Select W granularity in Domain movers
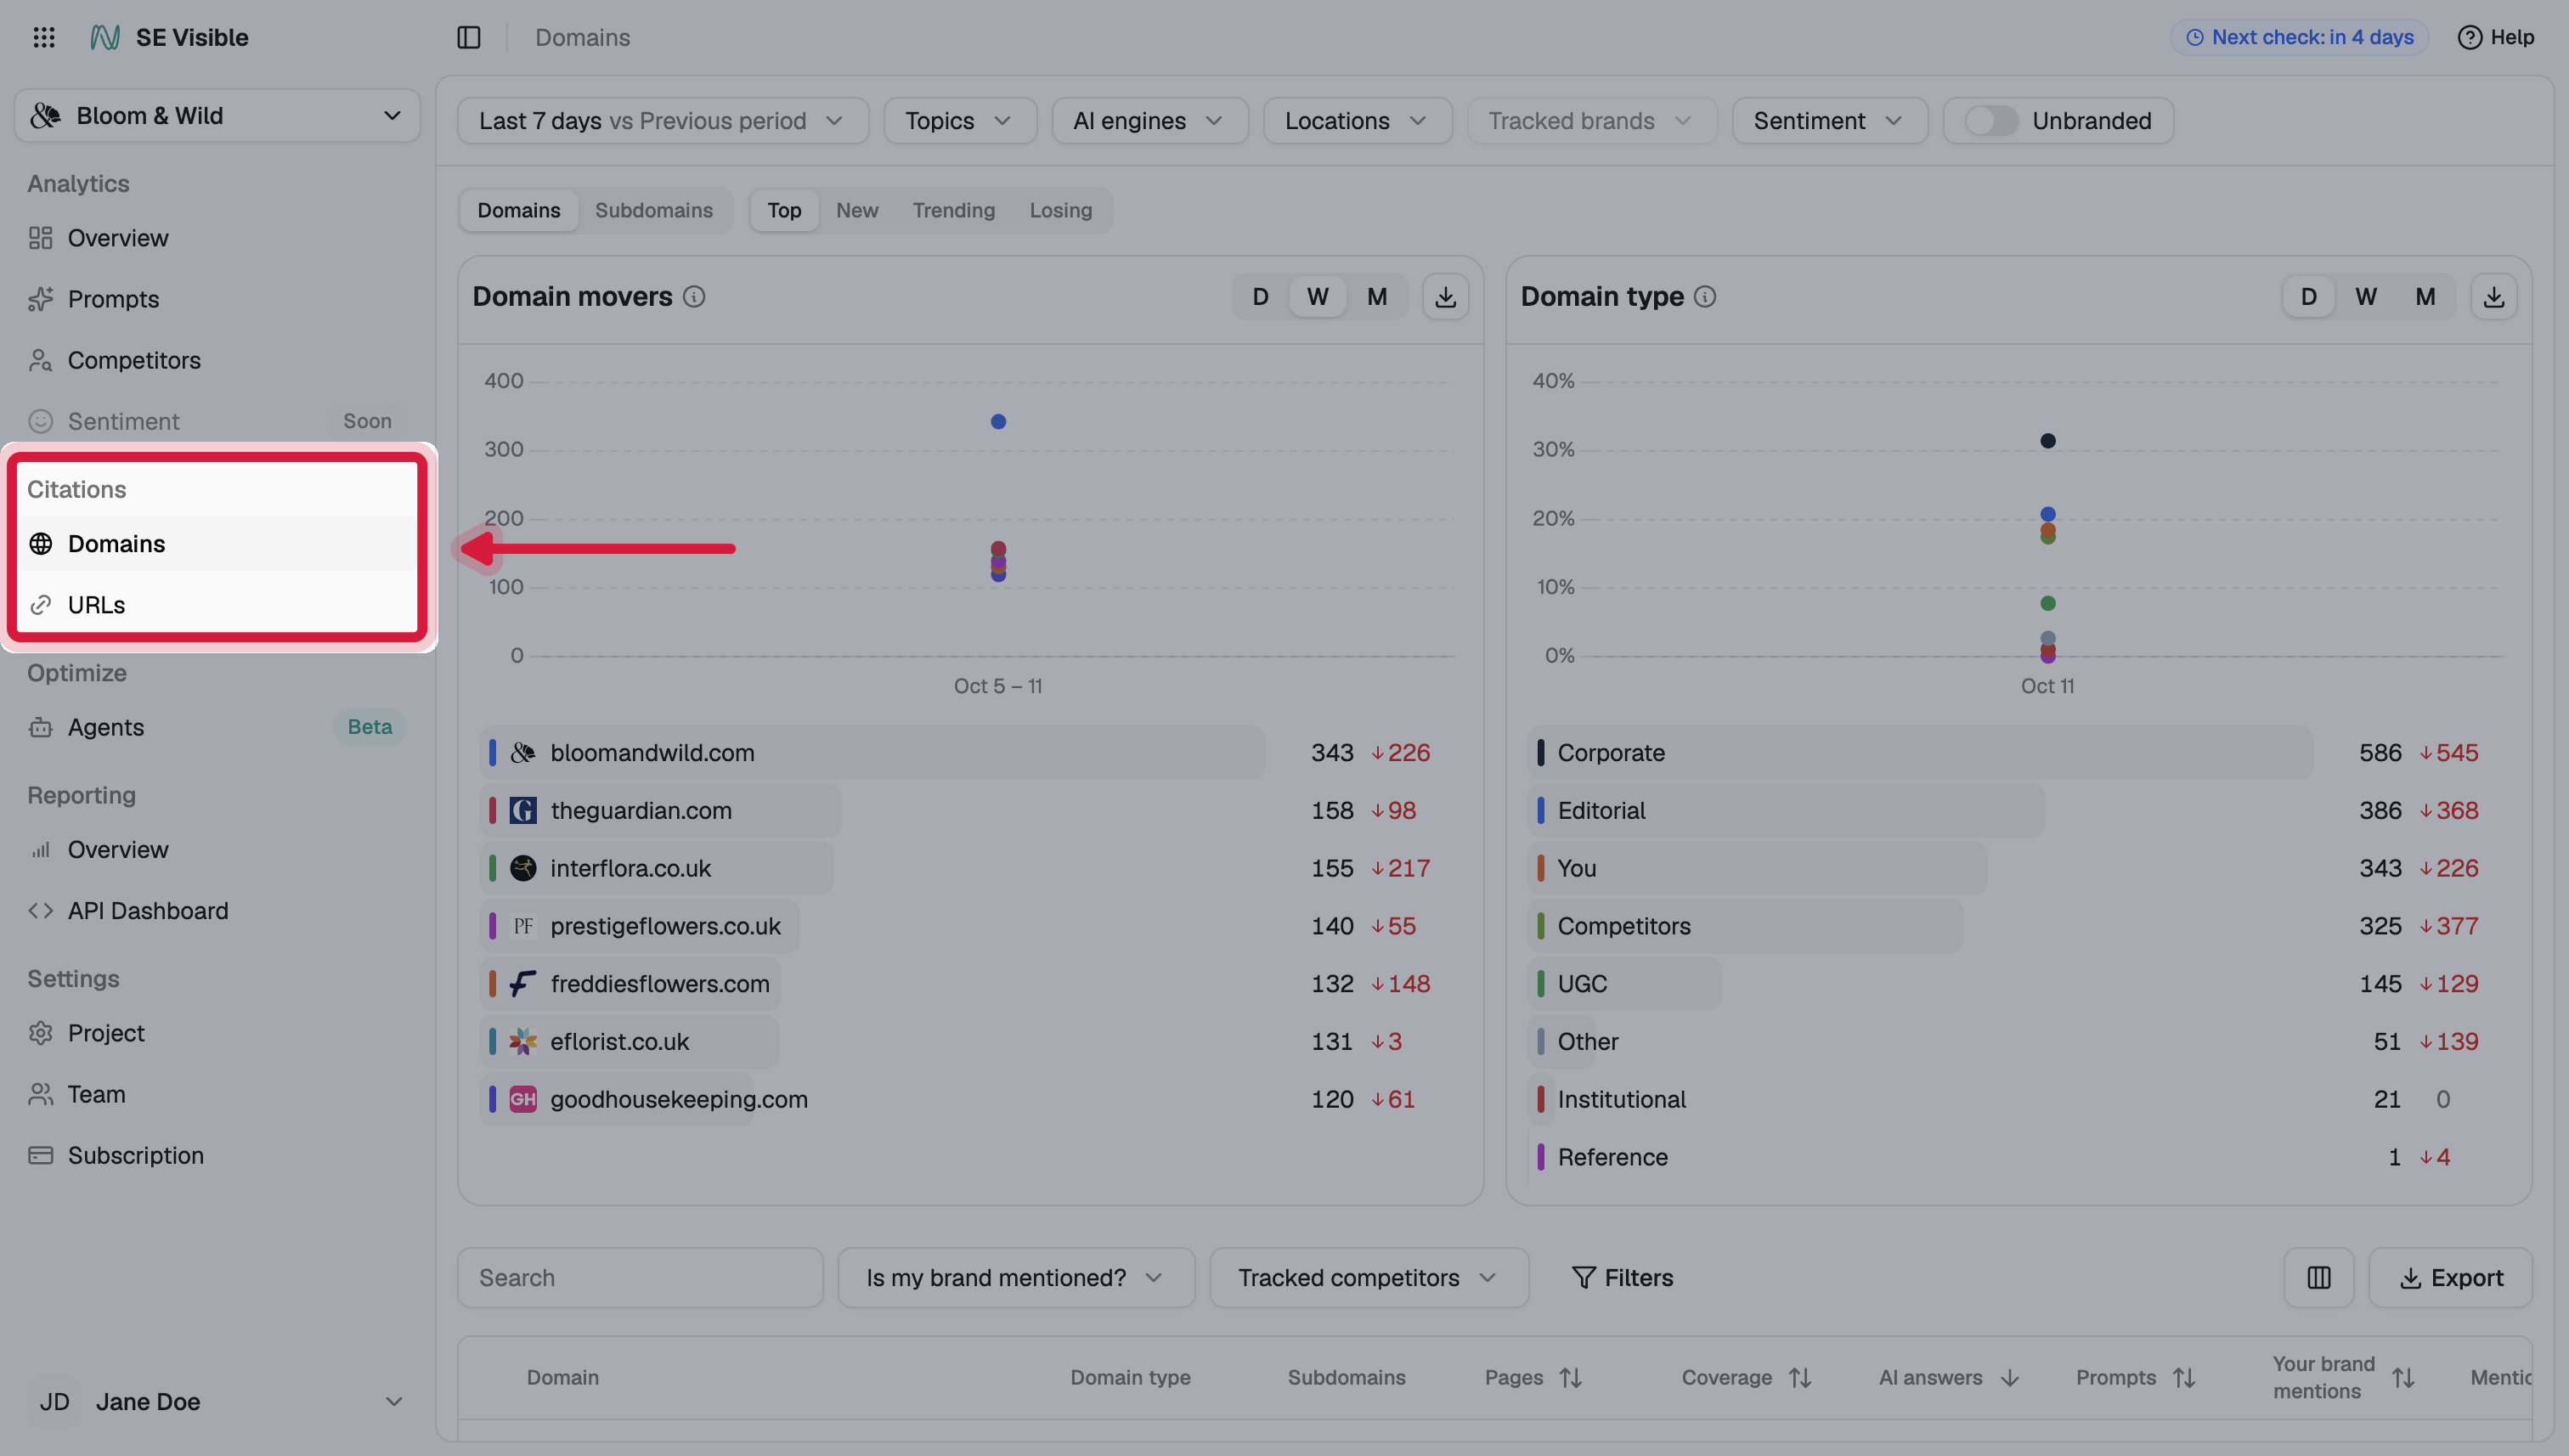2569x1456 pixels. (1317, 297)
